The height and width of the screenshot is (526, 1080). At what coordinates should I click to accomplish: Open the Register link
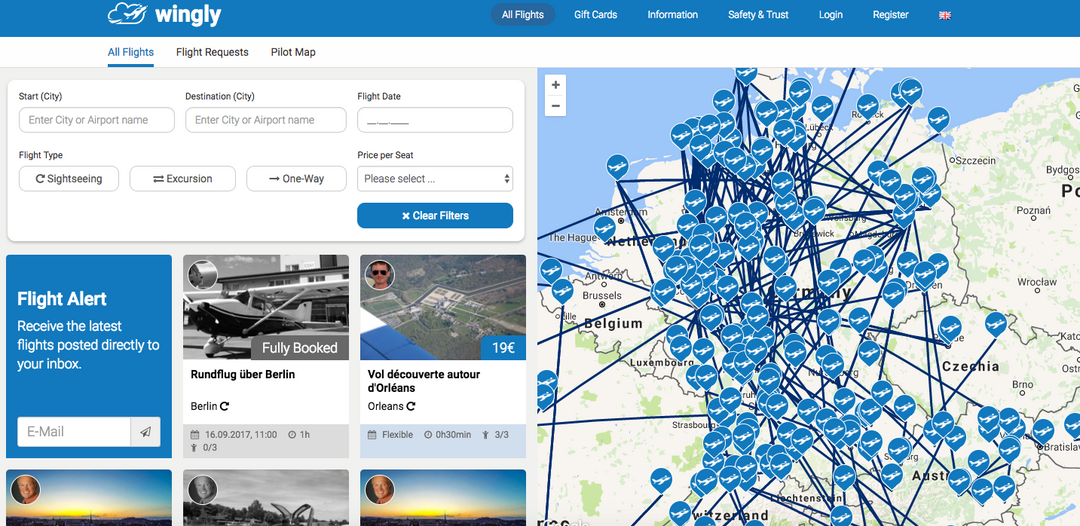click(x=890, y=15)
